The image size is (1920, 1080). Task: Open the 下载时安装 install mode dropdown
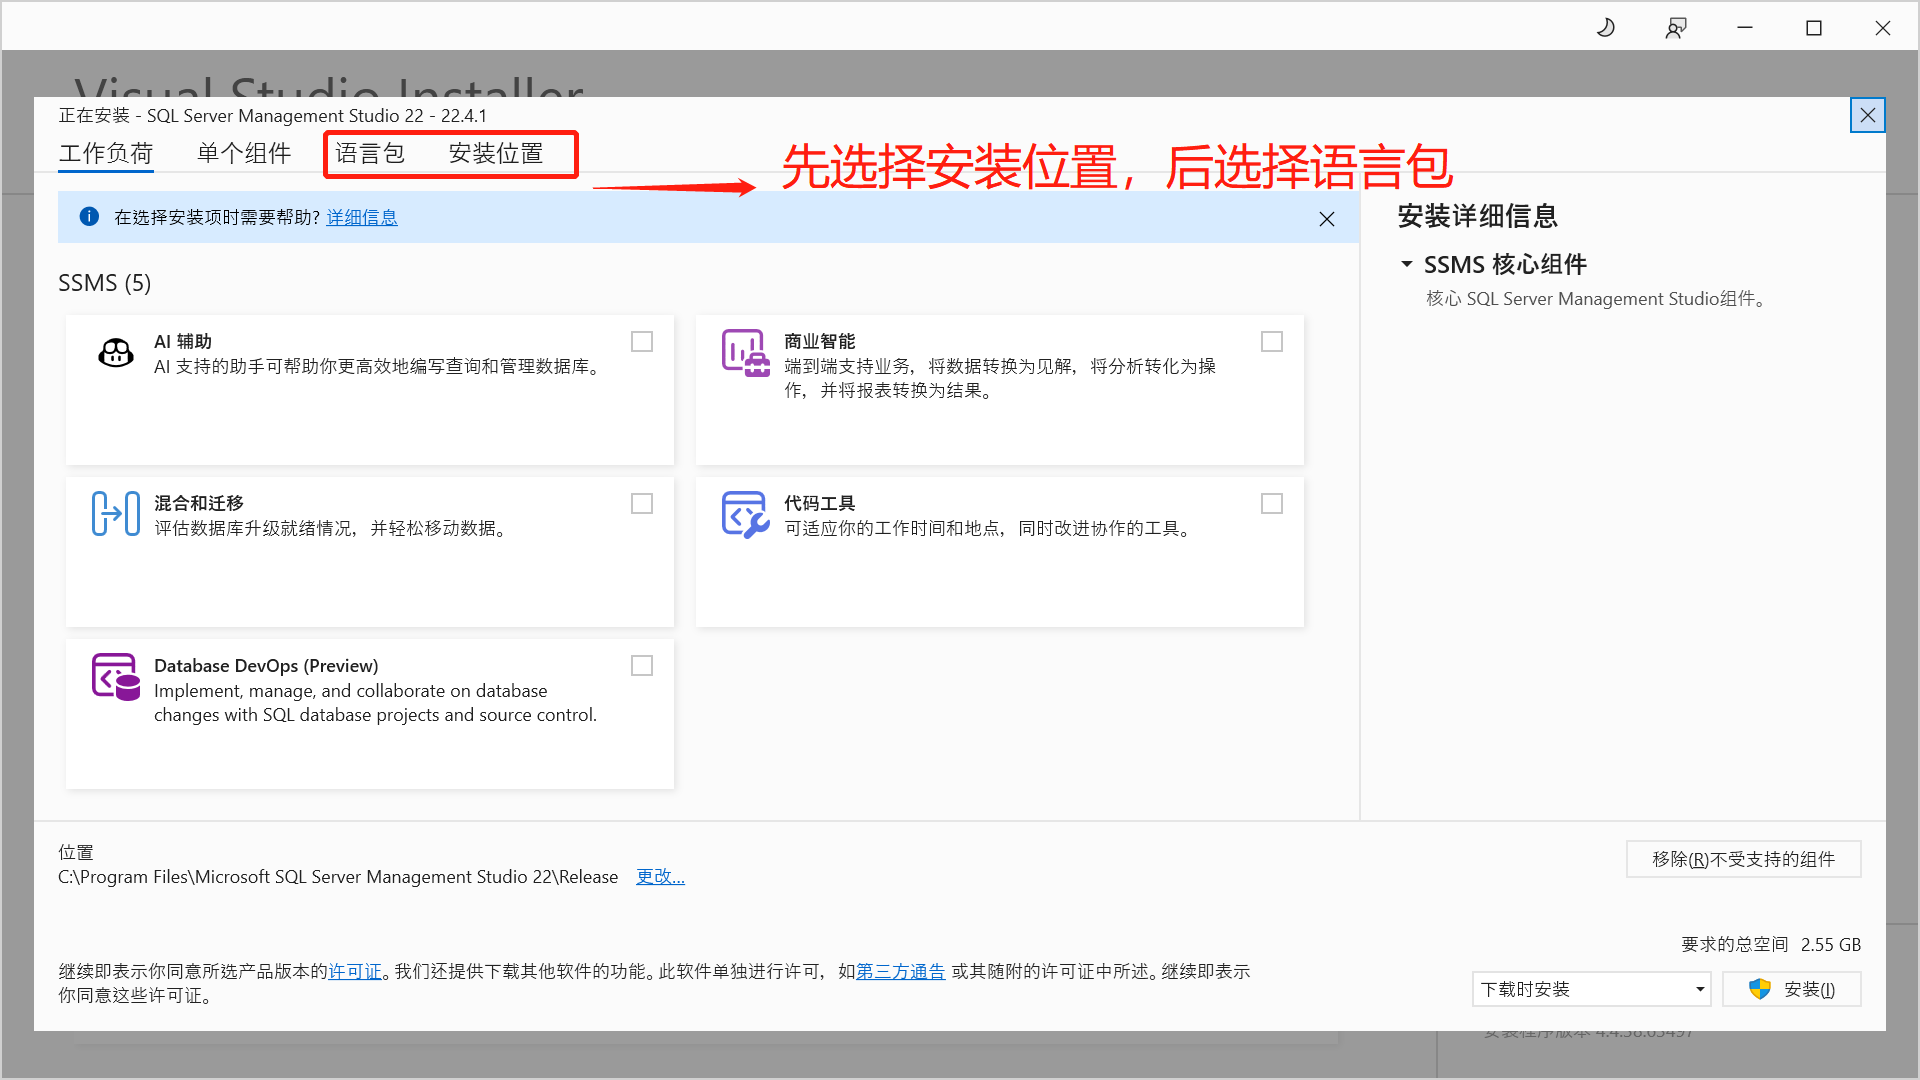point(1591,989)
